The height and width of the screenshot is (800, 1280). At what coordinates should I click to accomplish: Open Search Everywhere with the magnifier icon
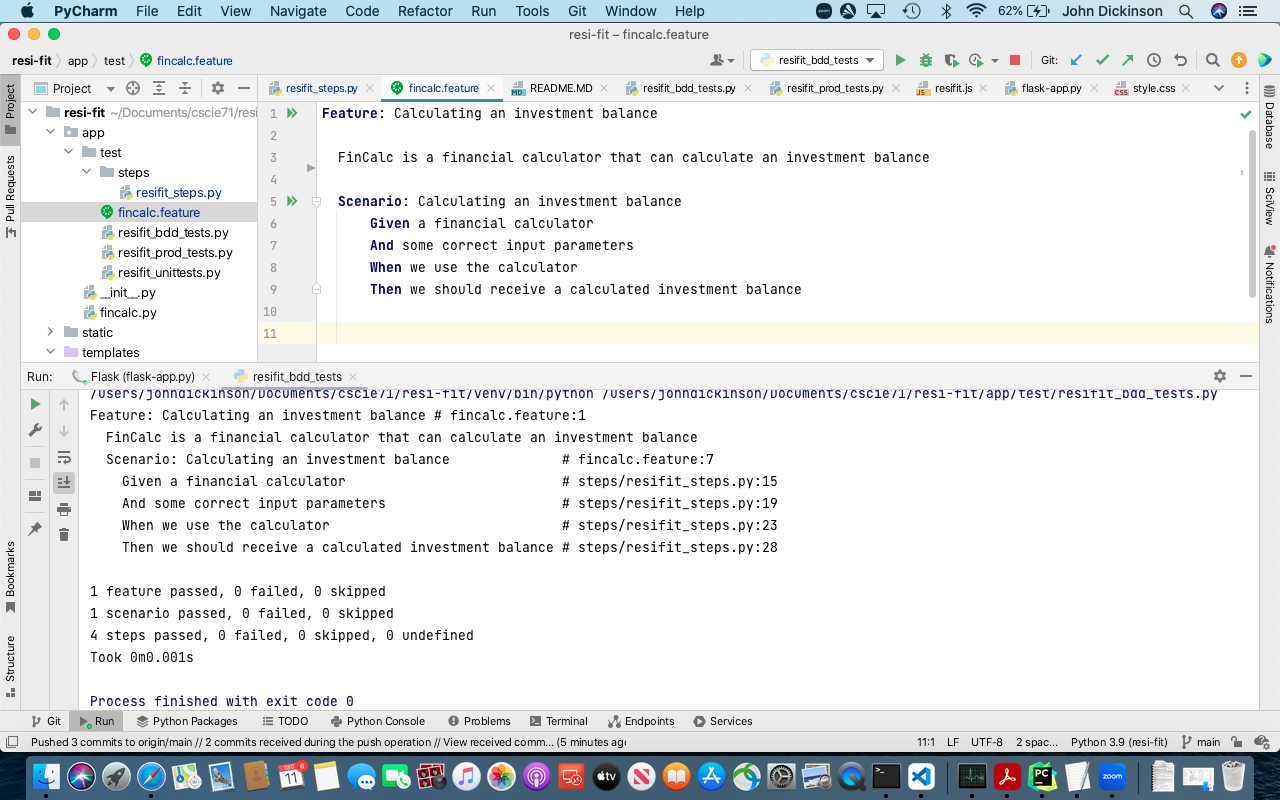1211,59
